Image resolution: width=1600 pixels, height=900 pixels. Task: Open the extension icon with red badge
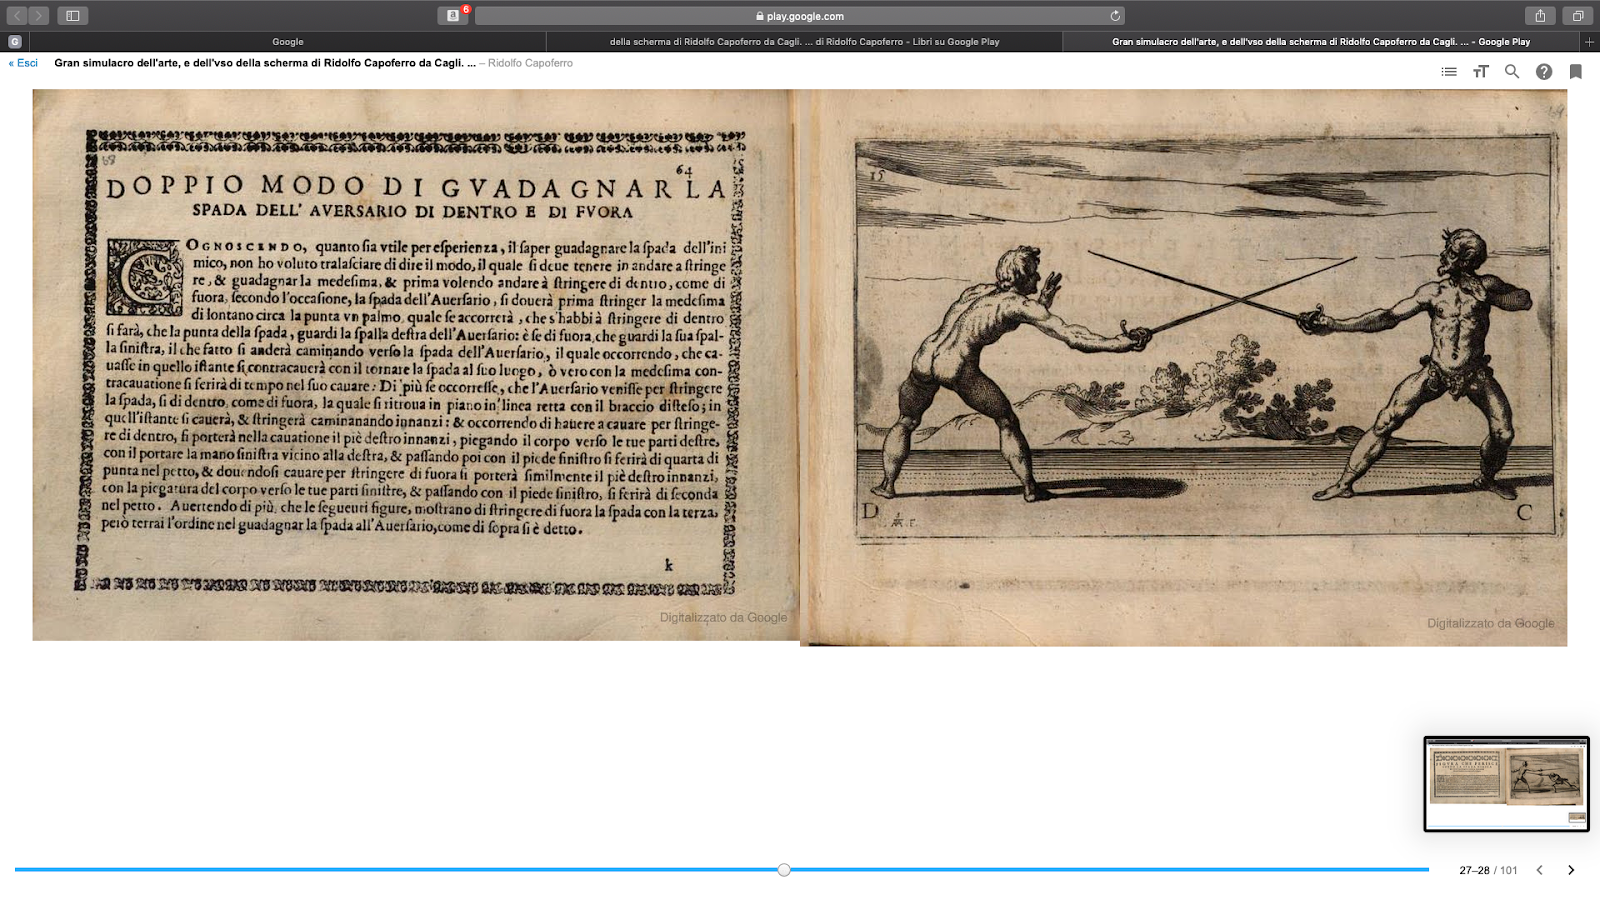click(x=453, y=16)
